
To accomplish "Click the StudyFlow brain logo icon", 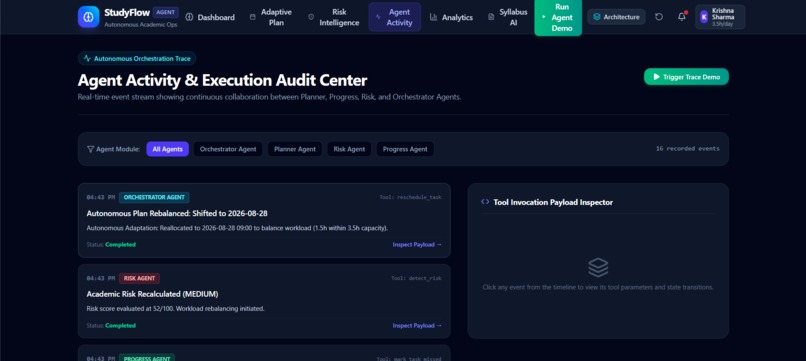I will pyautogui.click(x=88, y=17).
